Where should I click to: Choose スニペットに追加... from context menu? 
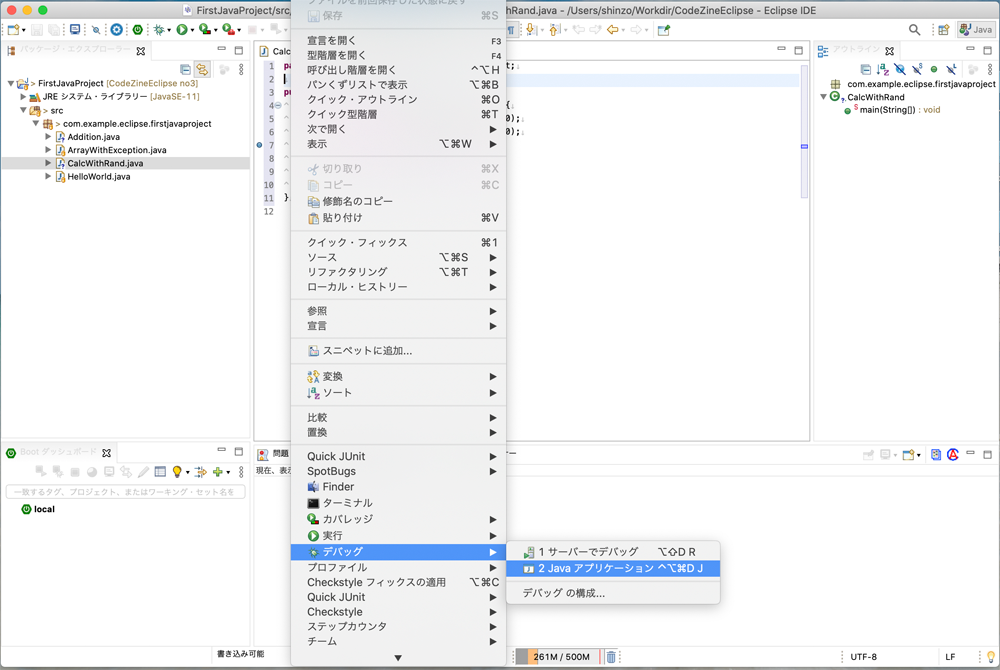click(398, 351)
